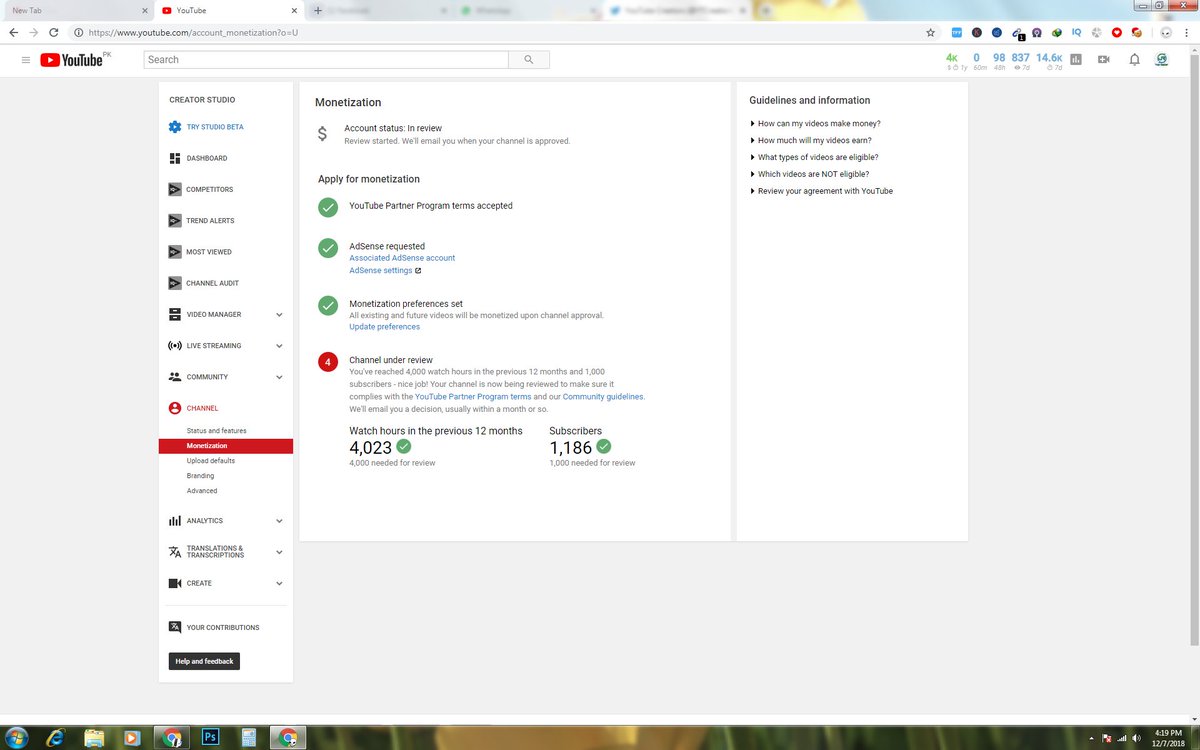The height and width of the screenshot is (750, 1200).
Task: Open the channel avatar menu
Action: [1163, 60]
